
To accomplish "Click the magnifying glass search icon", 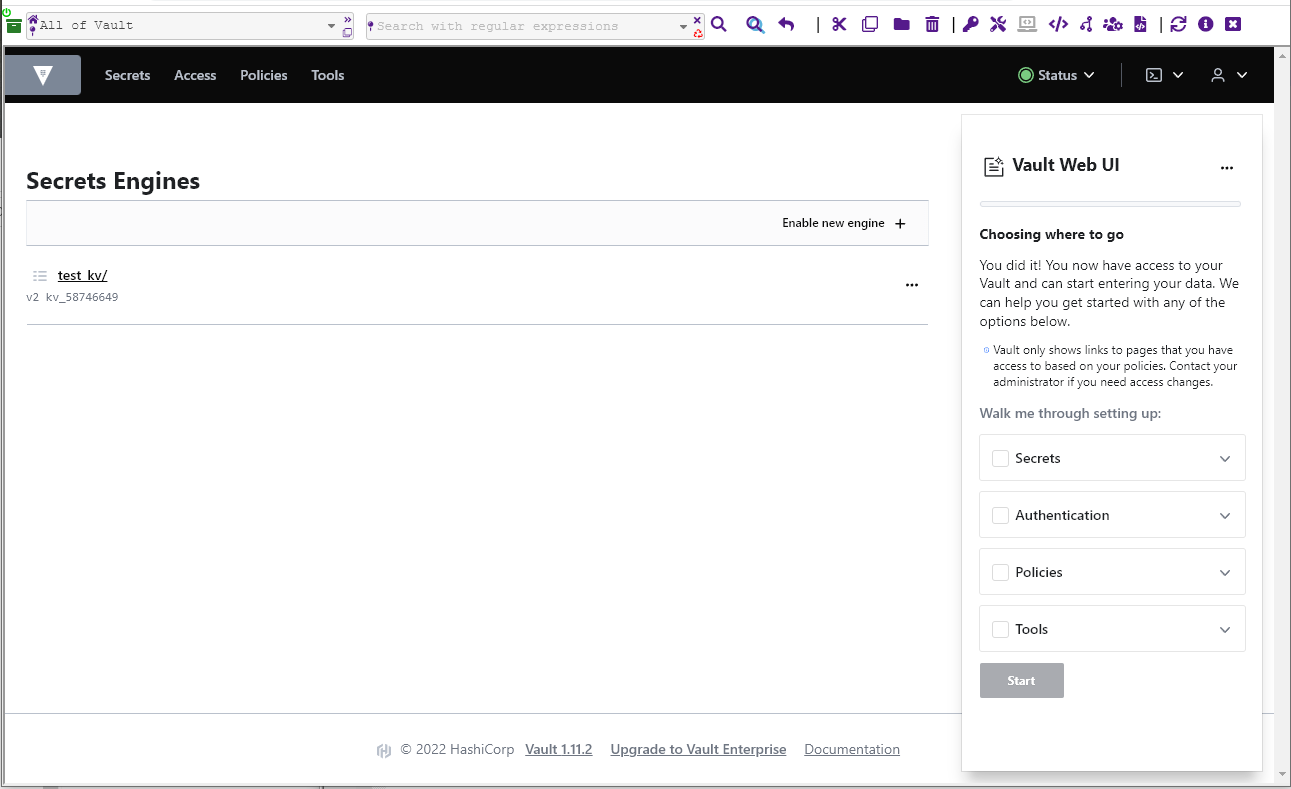I will [x=719, y=24].
